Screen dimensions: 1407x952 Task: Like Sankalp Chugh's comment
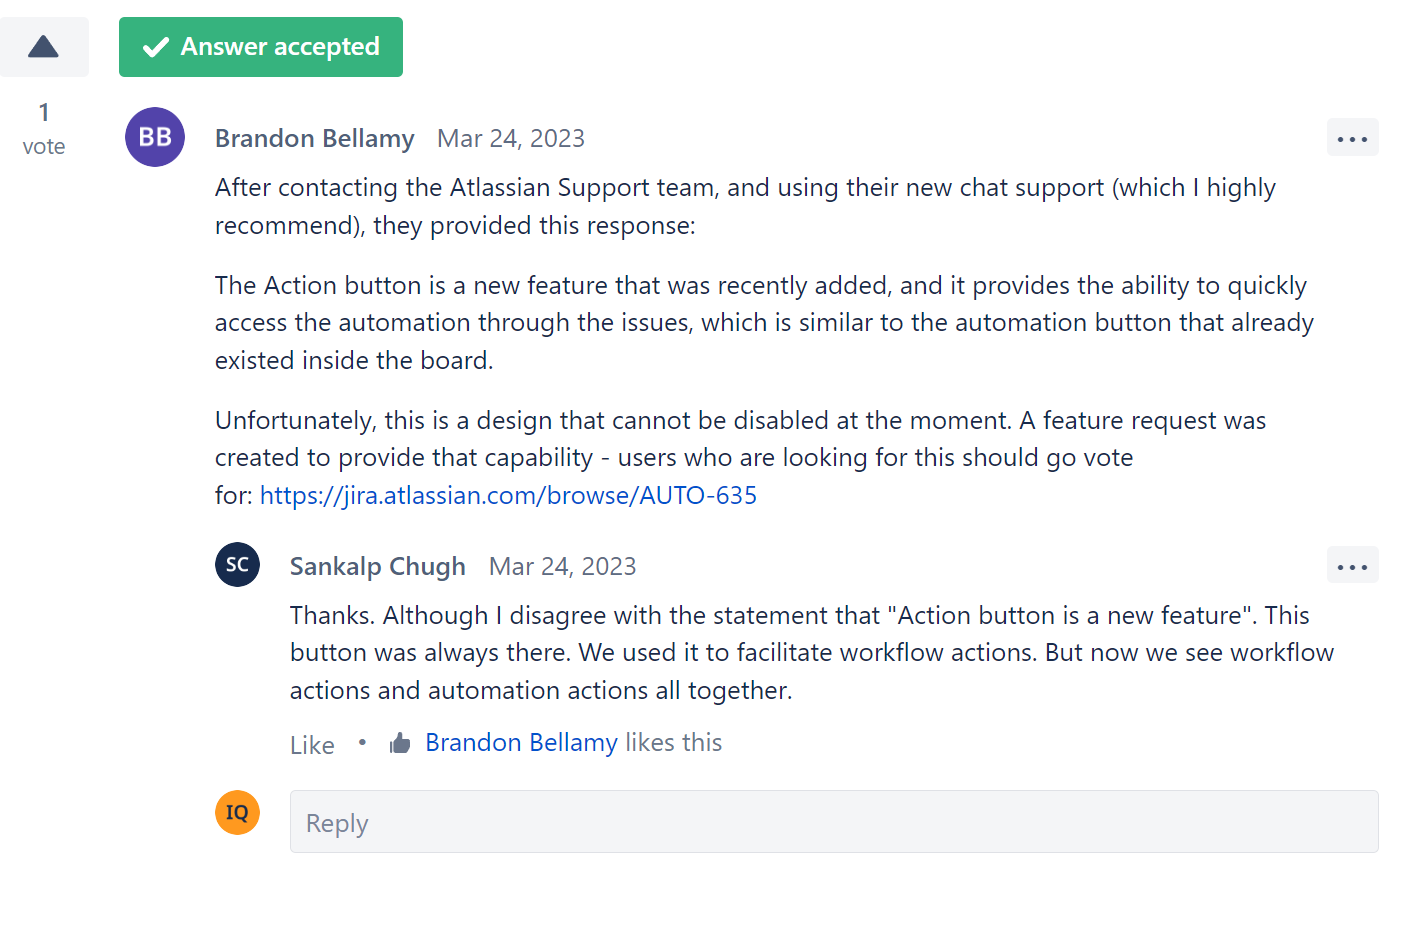point(312,745)
